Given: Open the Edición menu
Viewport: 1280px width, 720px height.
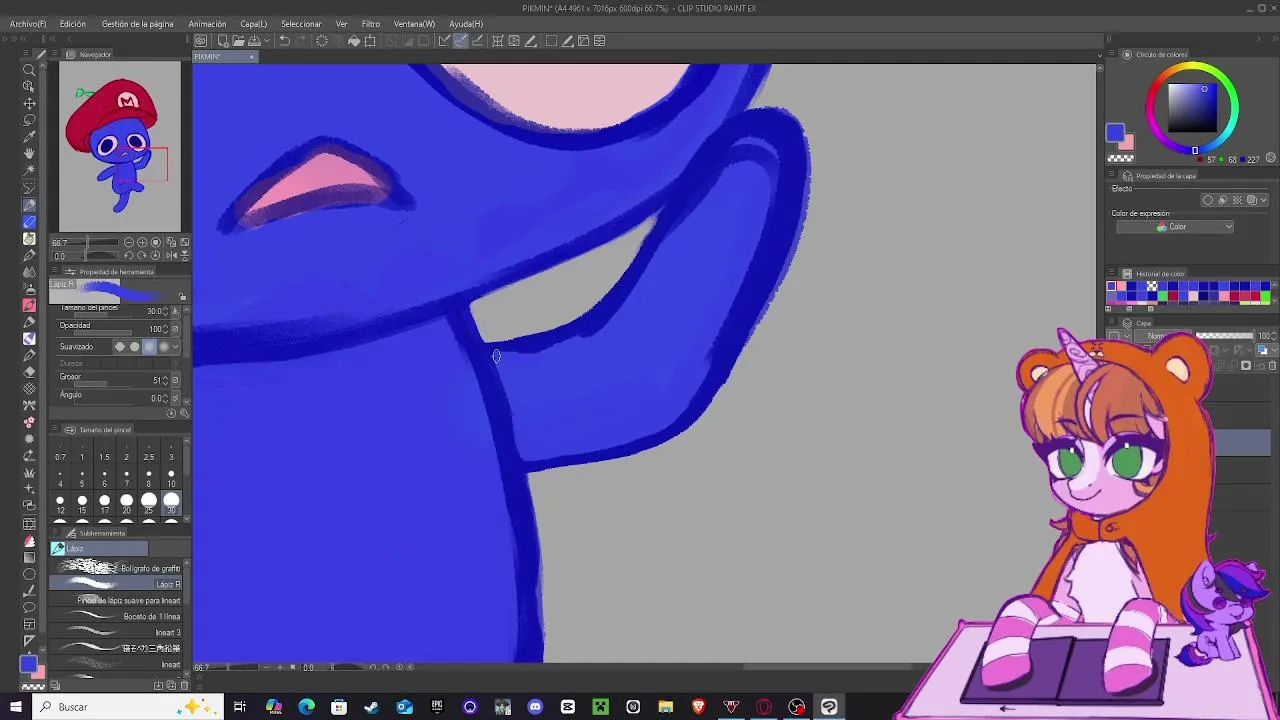Looking at the screenshot, I should [73, 24].
